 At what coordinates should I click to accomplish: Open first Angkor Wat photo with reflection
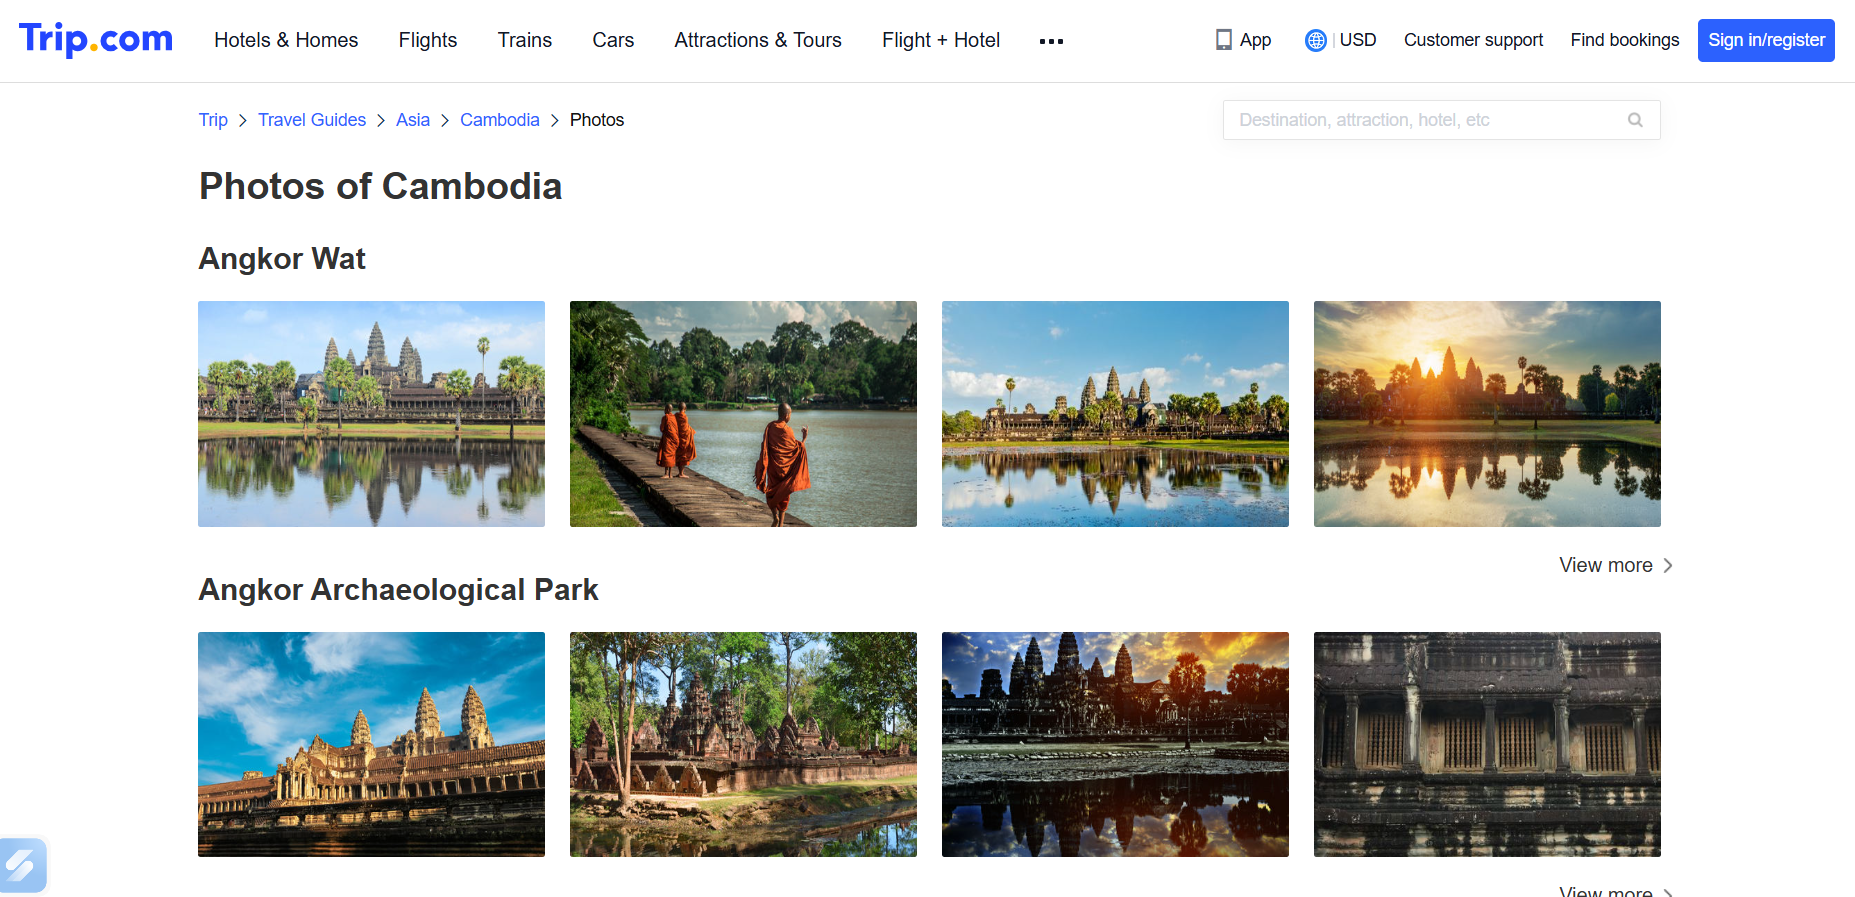coord(371,414)
